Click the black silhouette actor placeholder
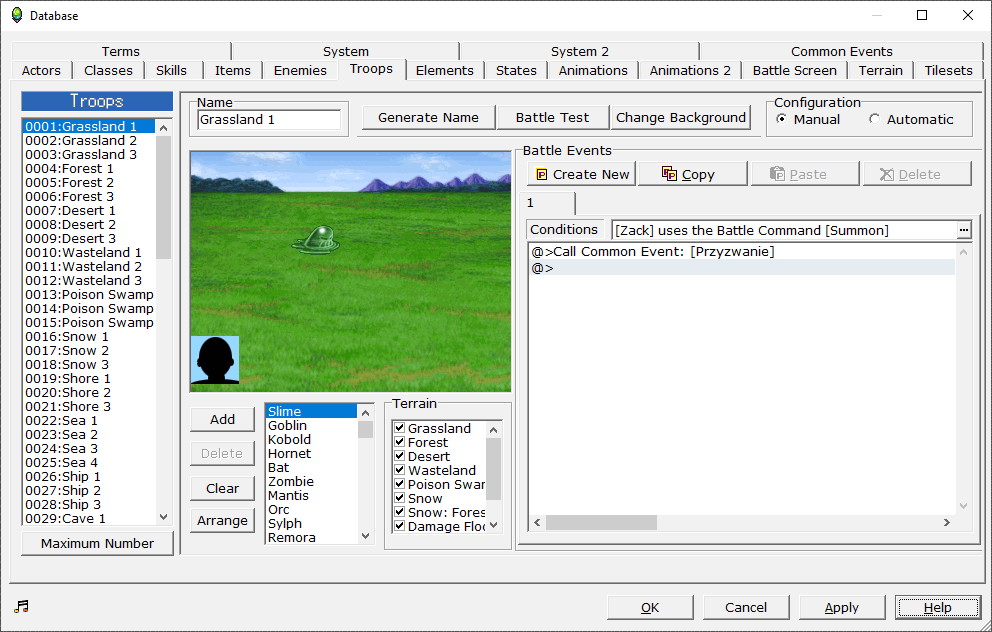 215,360
